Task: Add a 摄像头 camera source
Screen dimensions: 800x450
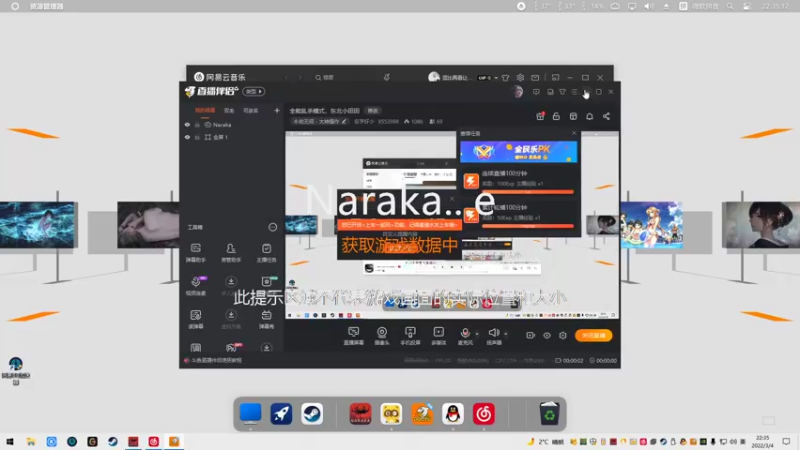Action: [x=382, y=336]
